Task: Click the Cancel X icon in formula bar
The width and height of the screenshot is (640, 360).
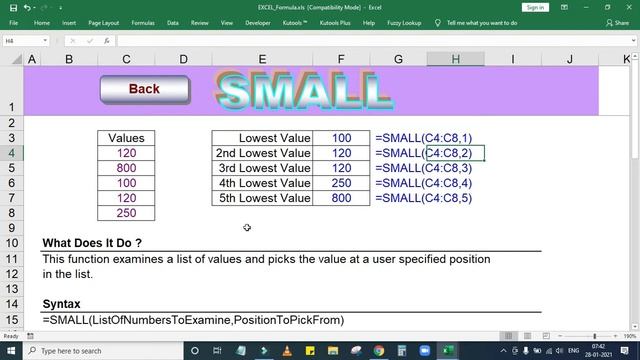Action: (72, 41)
